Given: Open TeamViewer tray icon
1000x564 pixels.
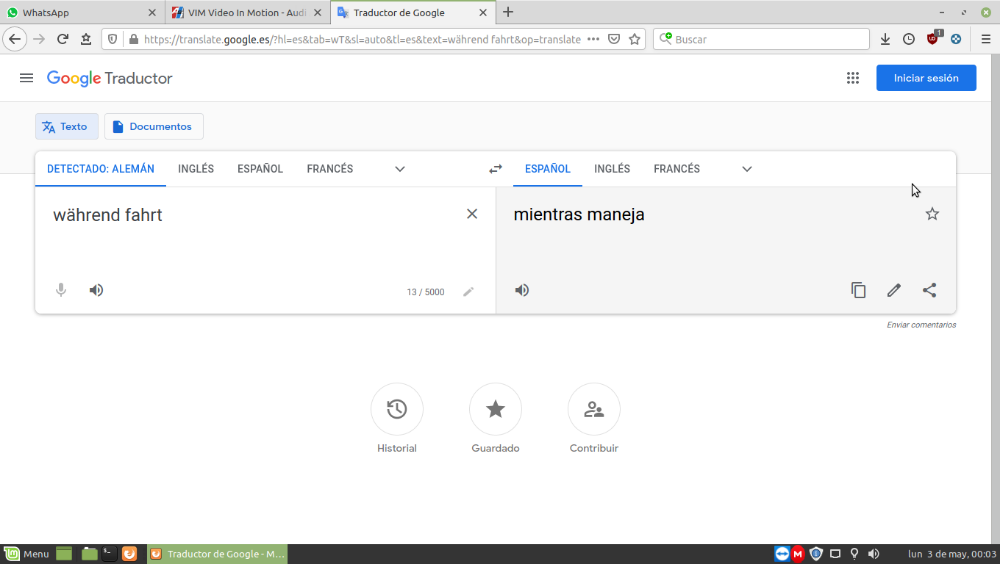Looking at the screenshot, I should [782, 554].
